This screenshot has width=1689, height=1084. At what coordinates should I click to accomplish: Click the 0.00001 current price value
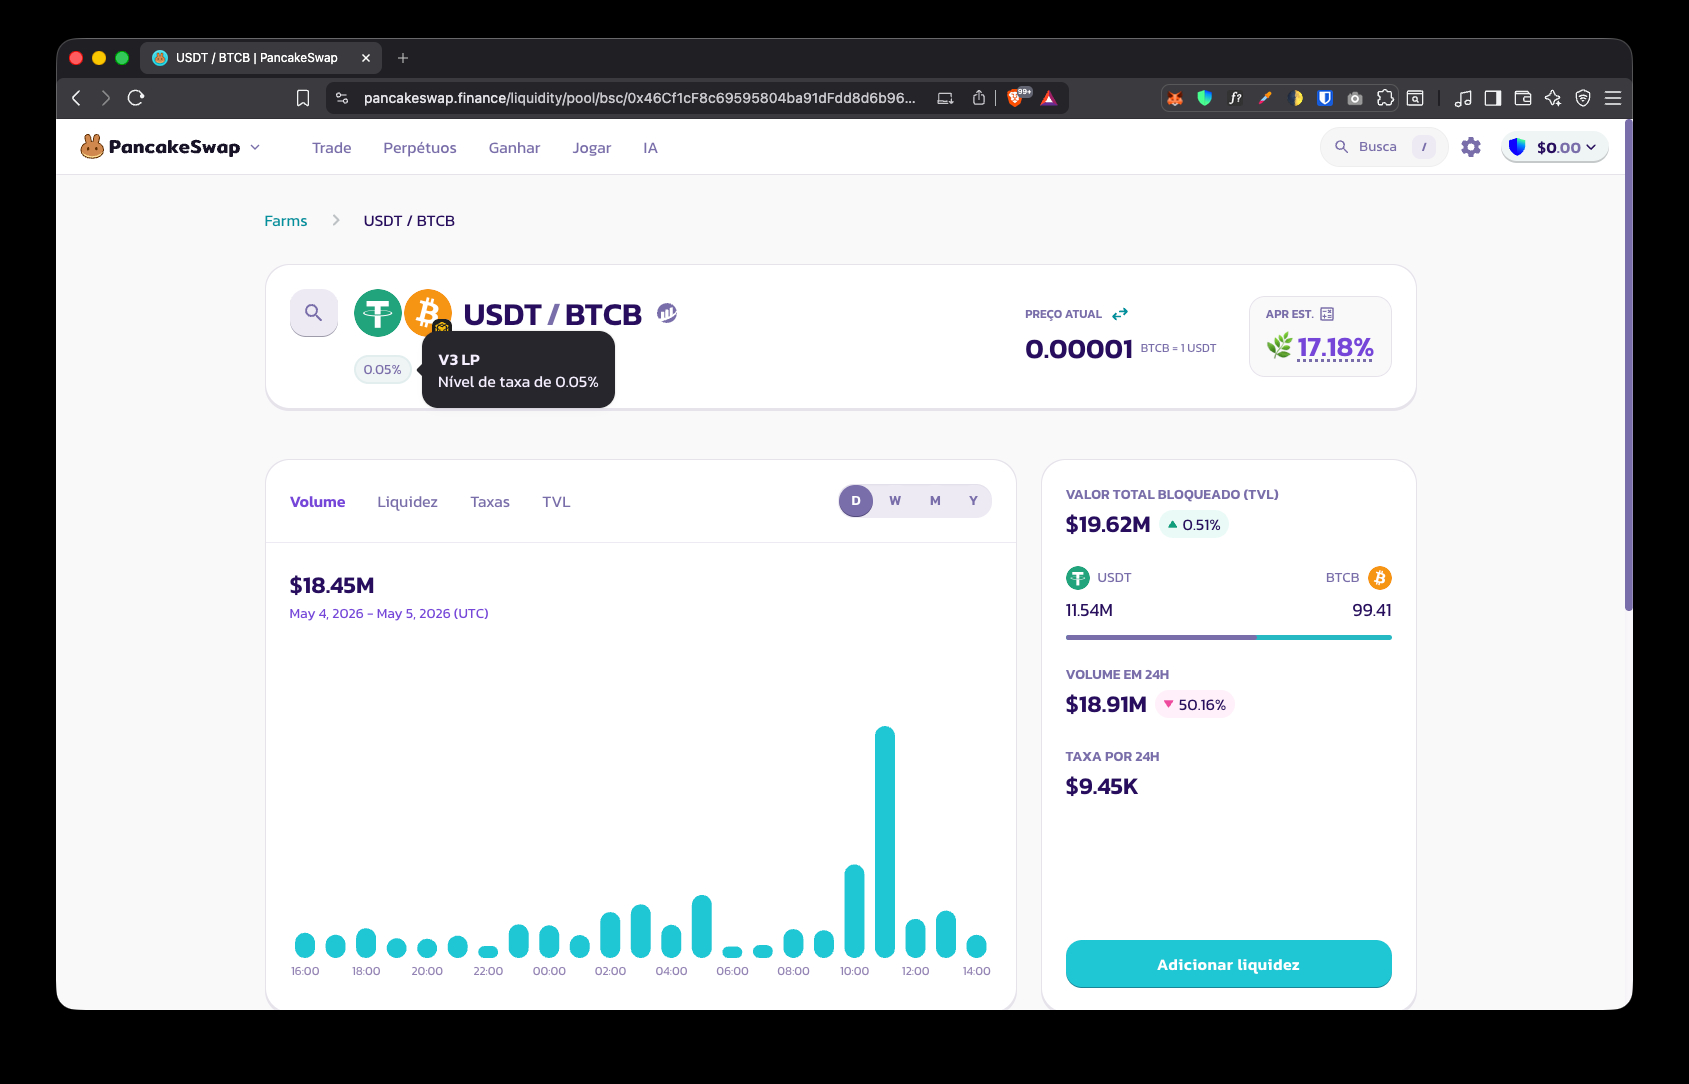[x=1079, y=348]
